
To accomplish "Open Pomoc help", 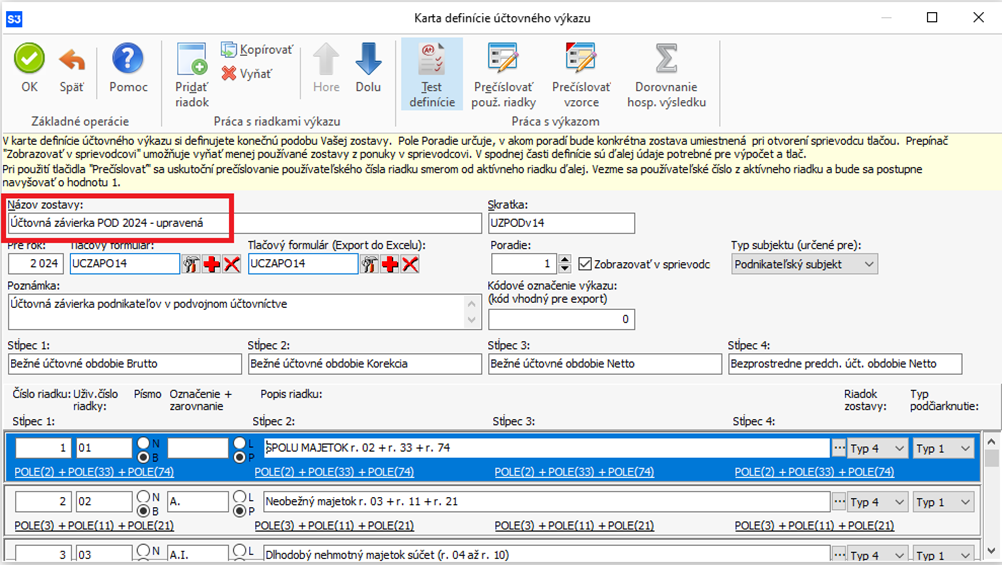I will click(128, 69).
